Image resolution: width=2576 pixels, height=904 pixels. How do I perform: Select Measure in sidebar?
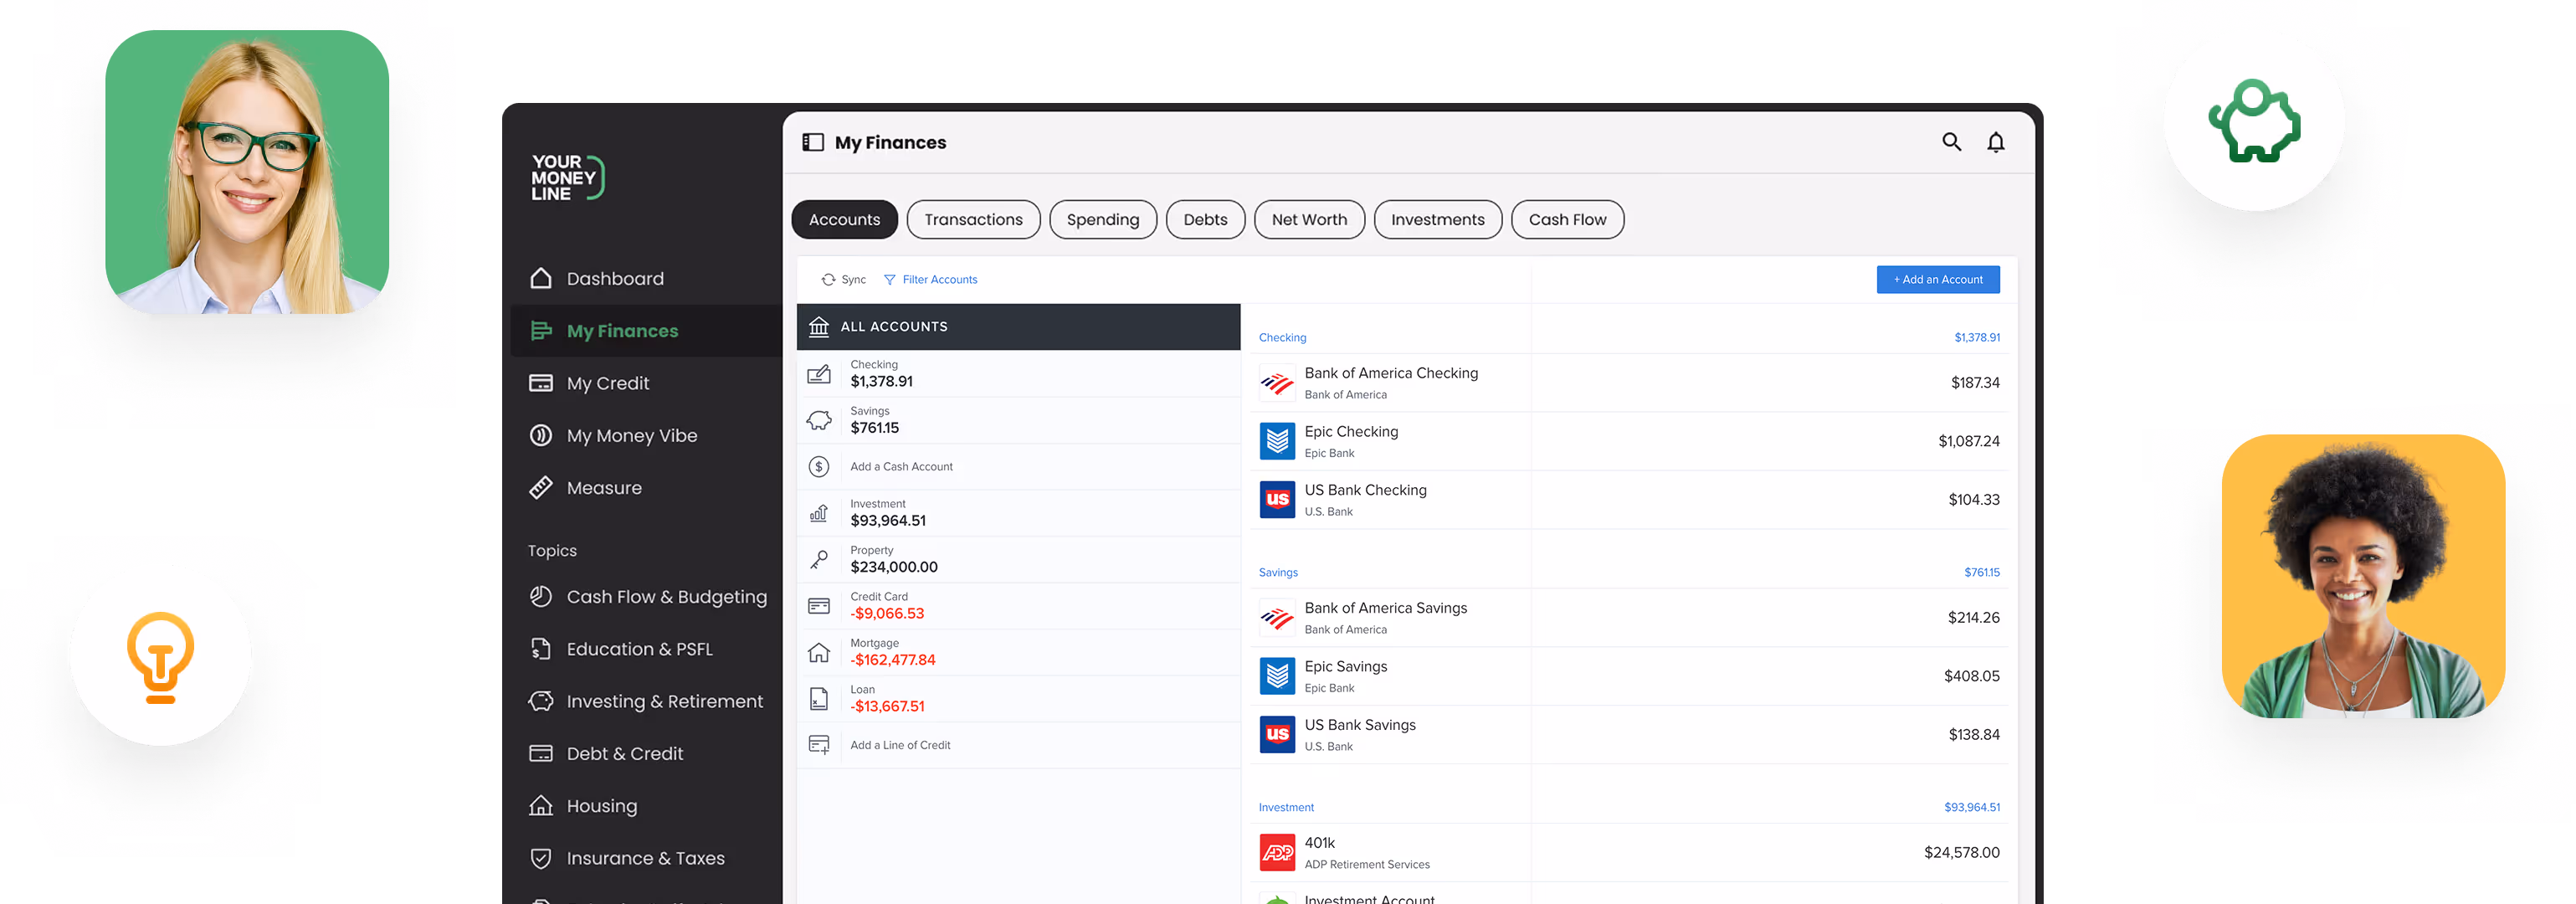(603, 488)
